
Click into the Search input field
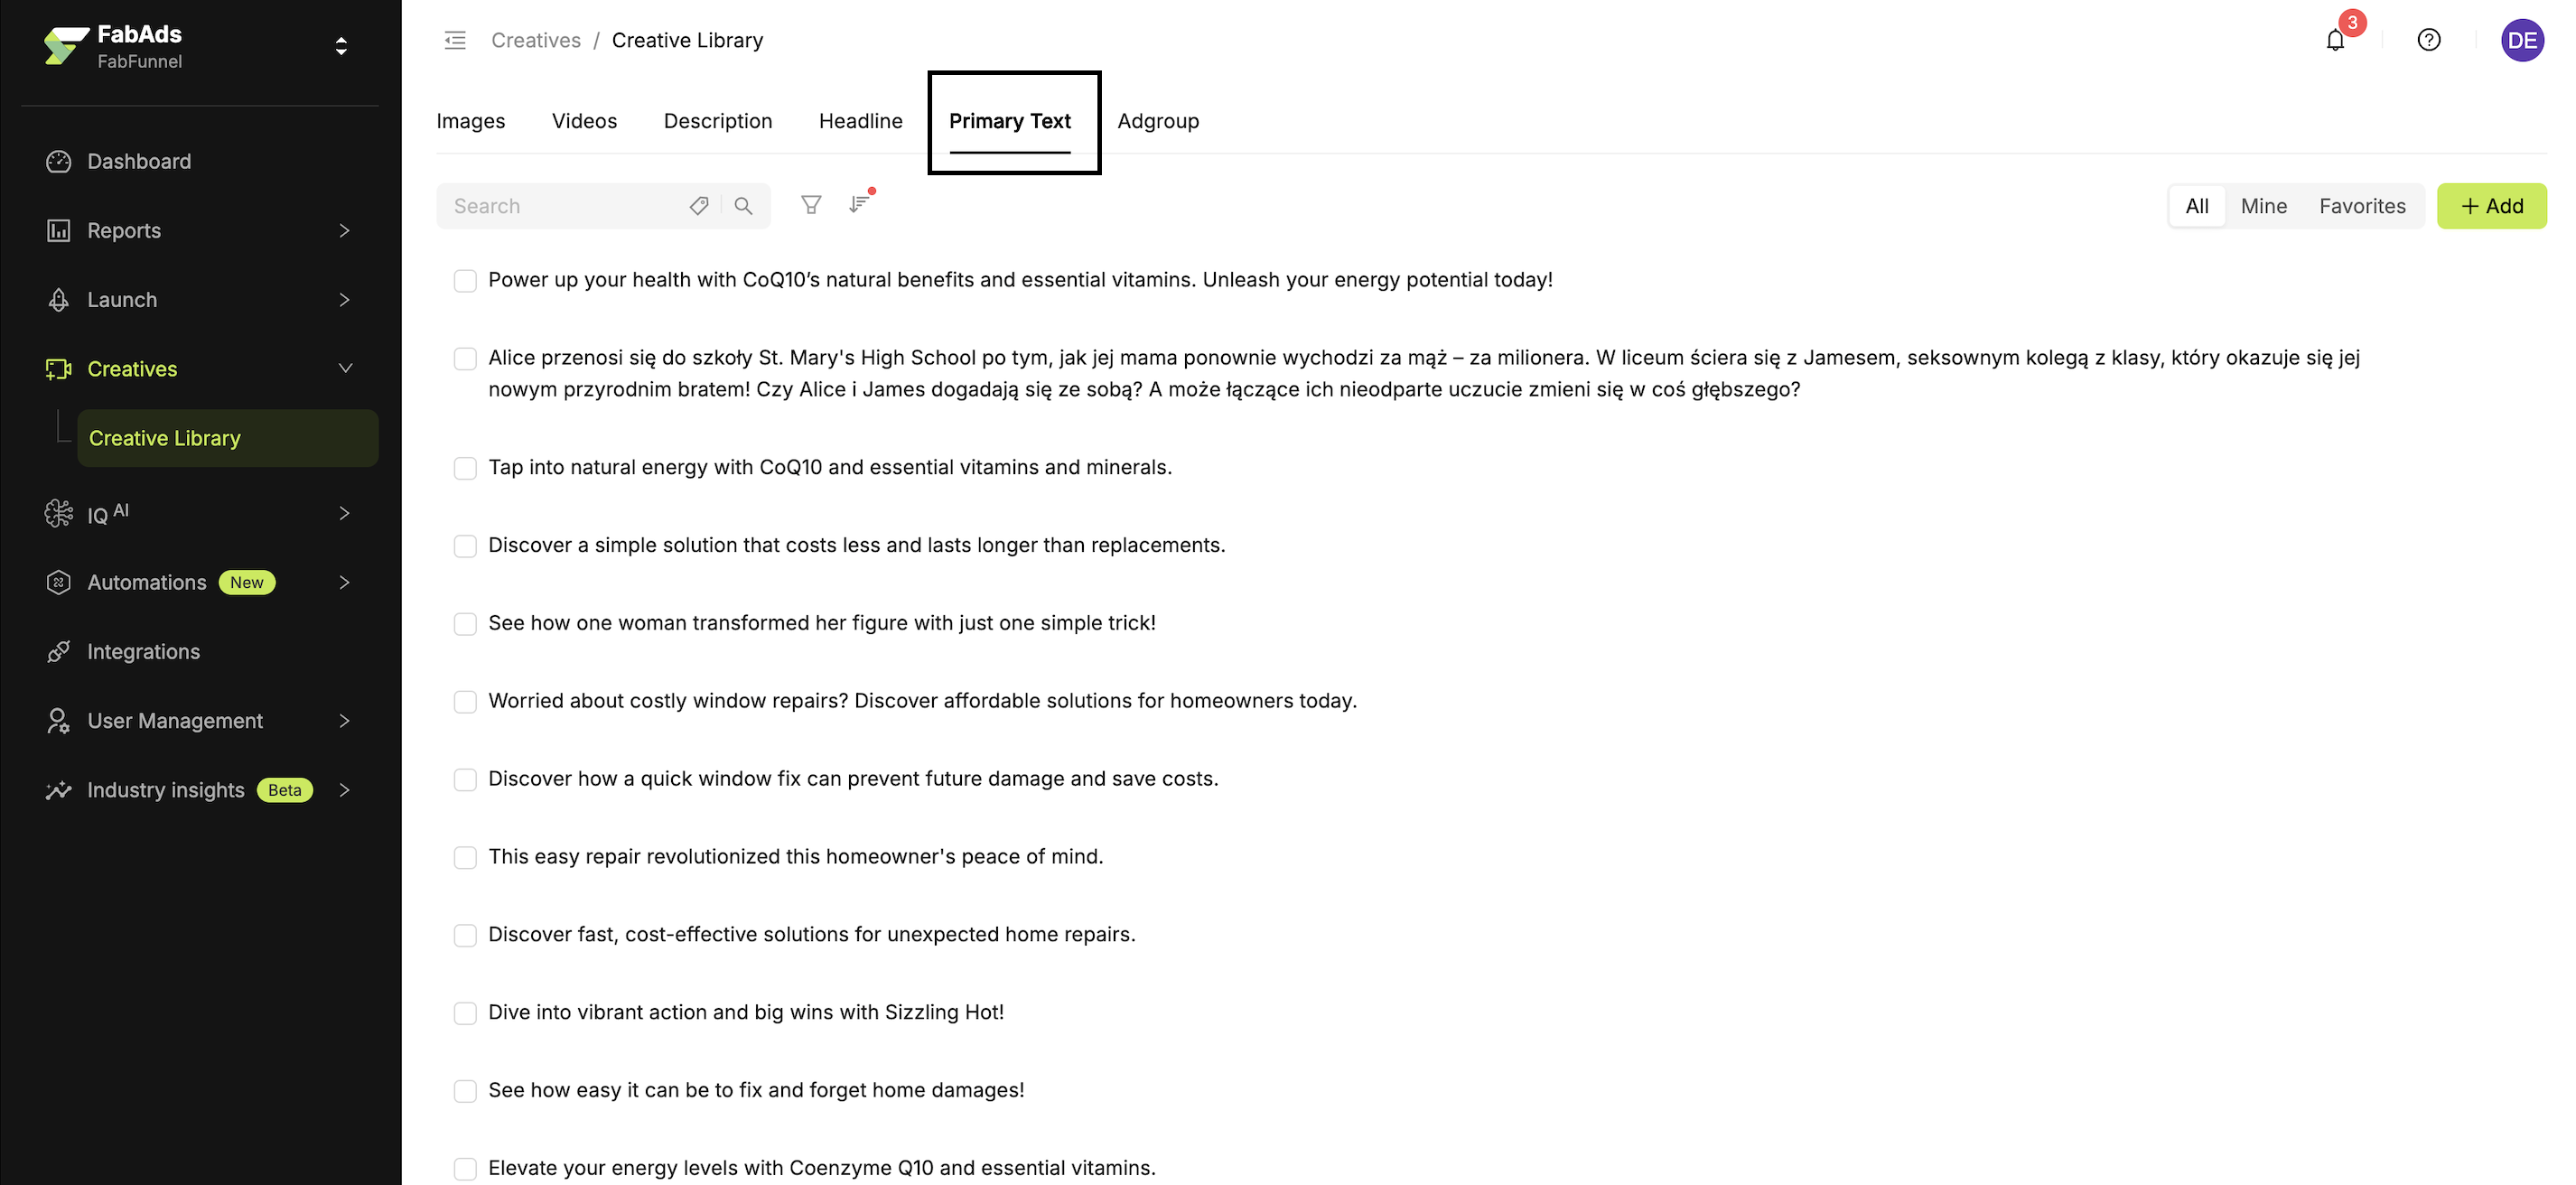(560, 206)
